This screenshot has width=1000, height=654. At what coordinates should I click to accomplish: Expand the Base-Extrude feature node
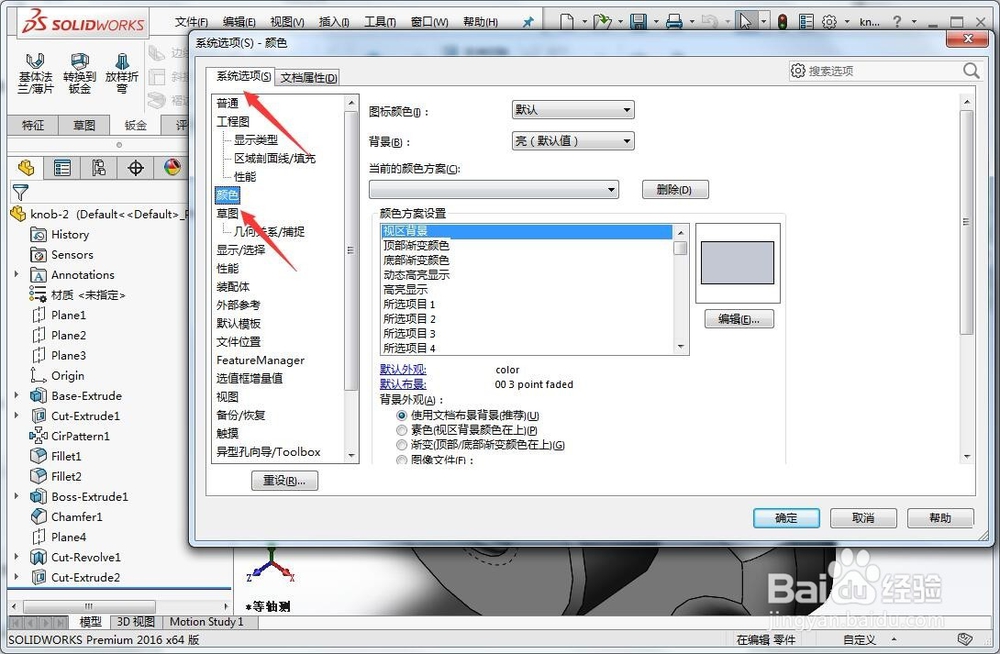tap(17, 396)
